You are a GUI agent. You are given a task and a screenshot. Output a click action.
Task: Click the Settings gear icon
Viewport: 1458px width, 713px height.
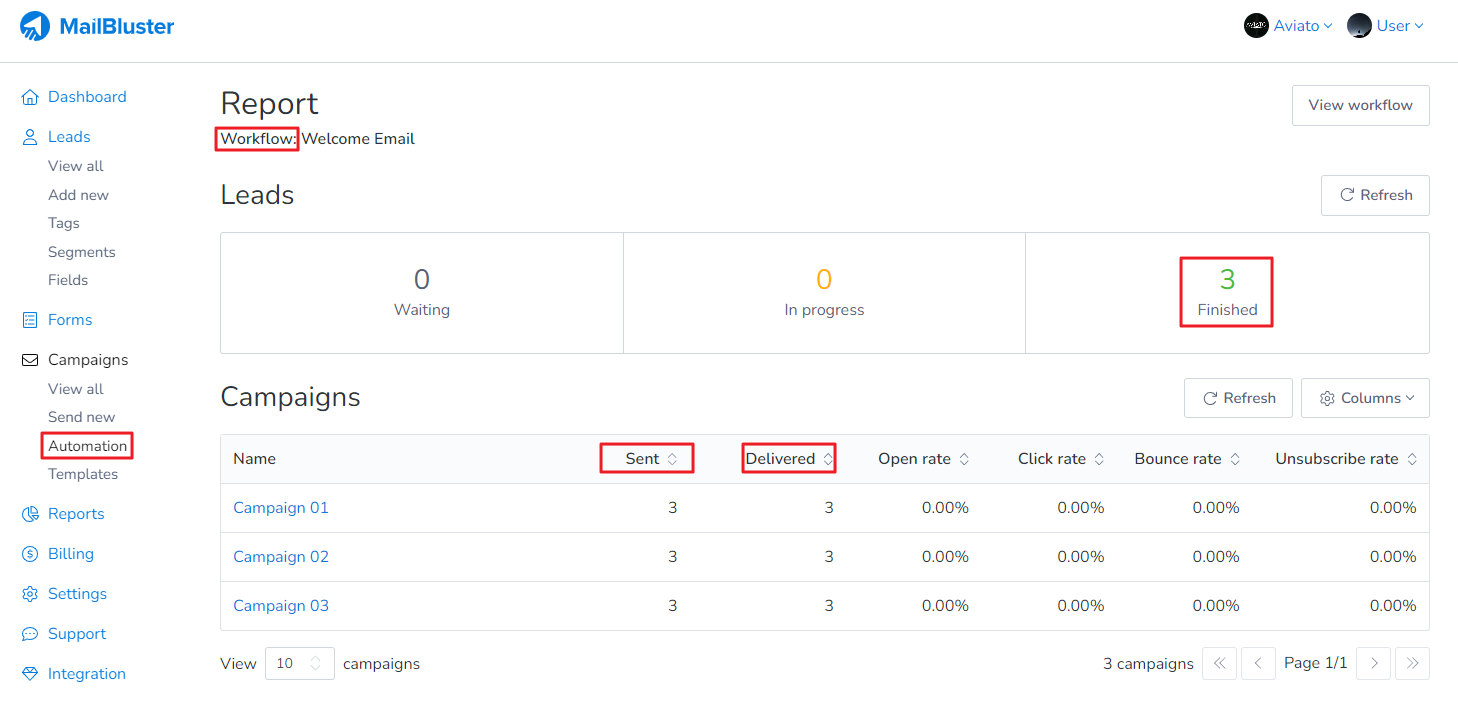[x=30, y=594]
